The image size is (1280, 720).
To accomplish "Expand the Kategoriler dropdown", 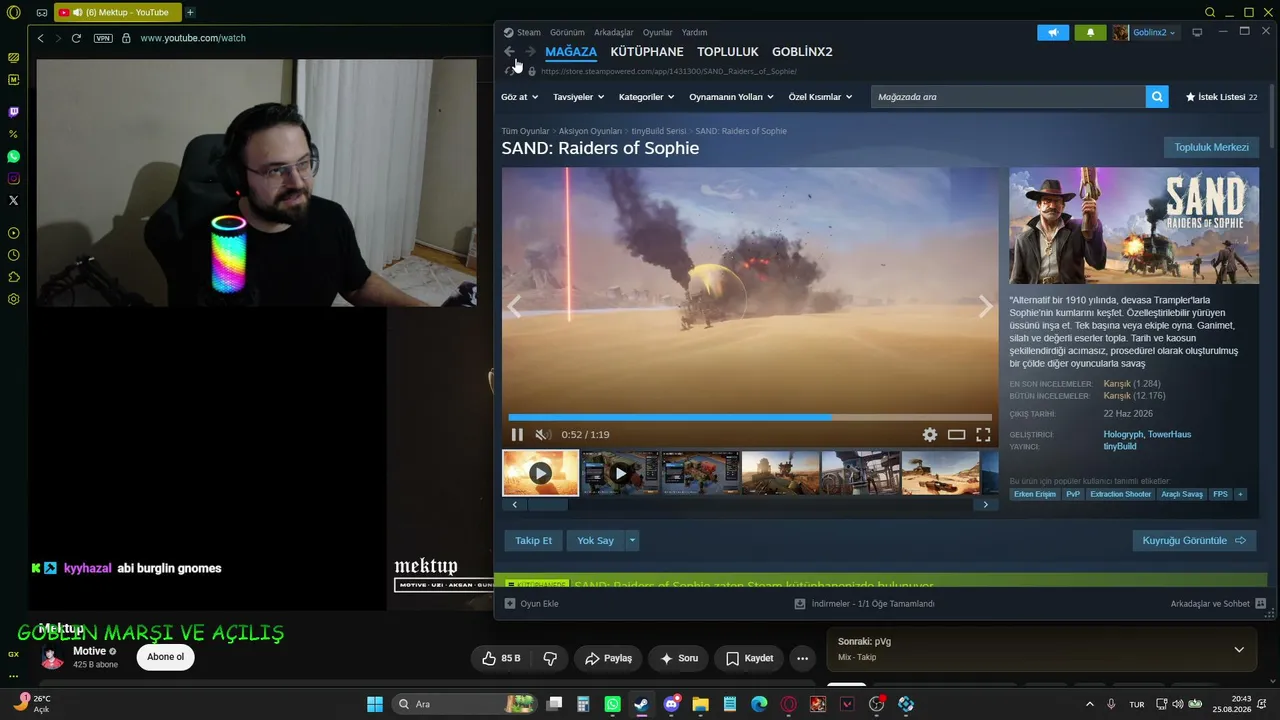I will 646,97.
